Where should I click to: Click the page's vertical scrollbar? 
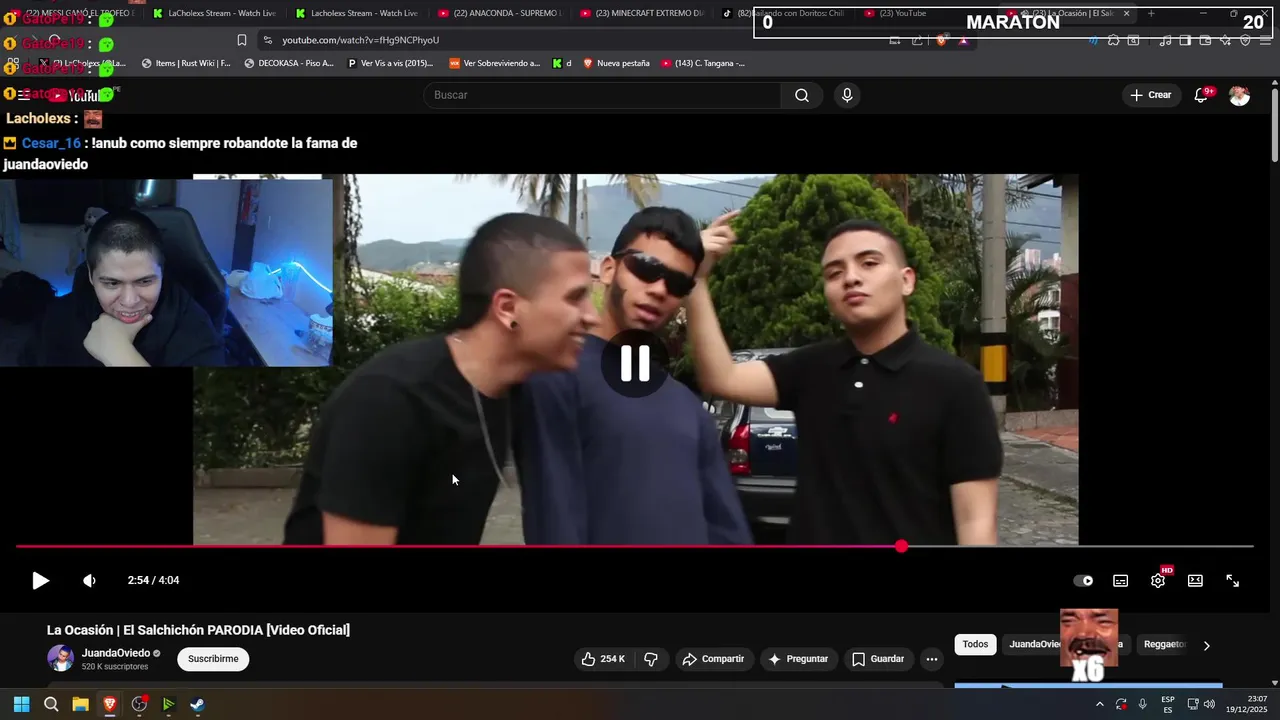[1274, 125]
